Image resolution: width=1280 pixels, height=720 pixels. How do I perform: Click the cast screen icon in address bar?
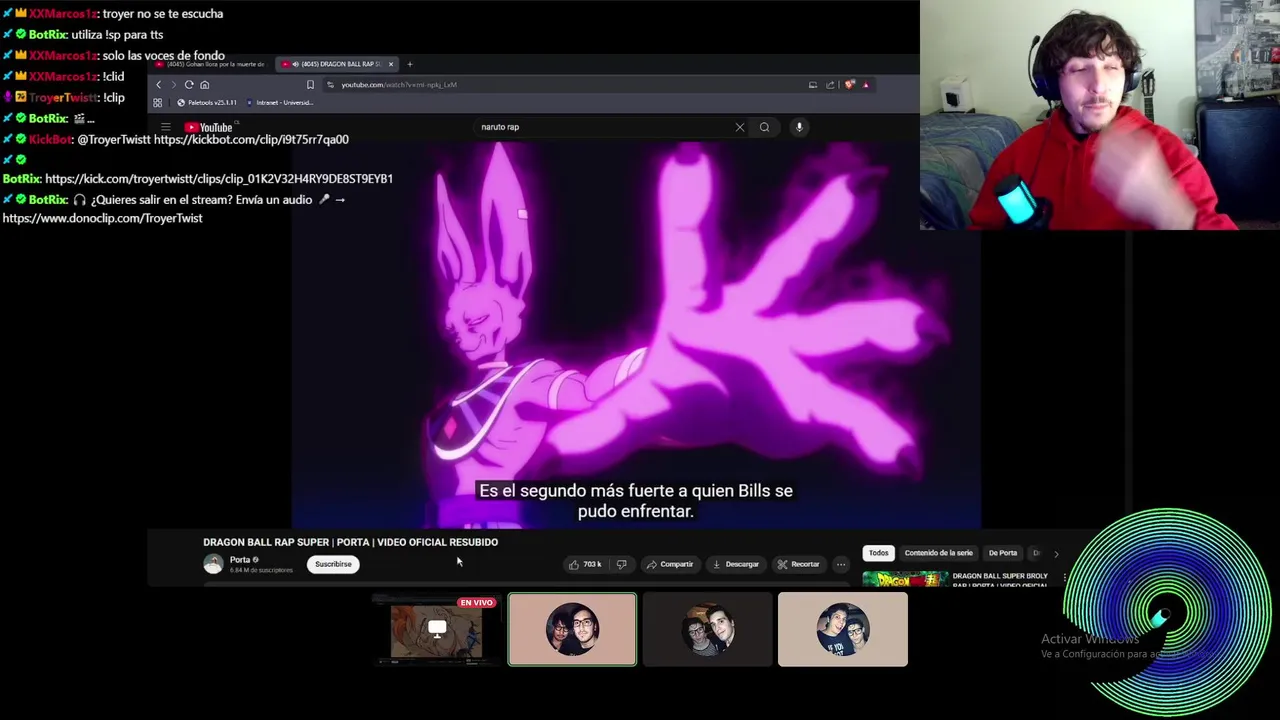point(813,85)
